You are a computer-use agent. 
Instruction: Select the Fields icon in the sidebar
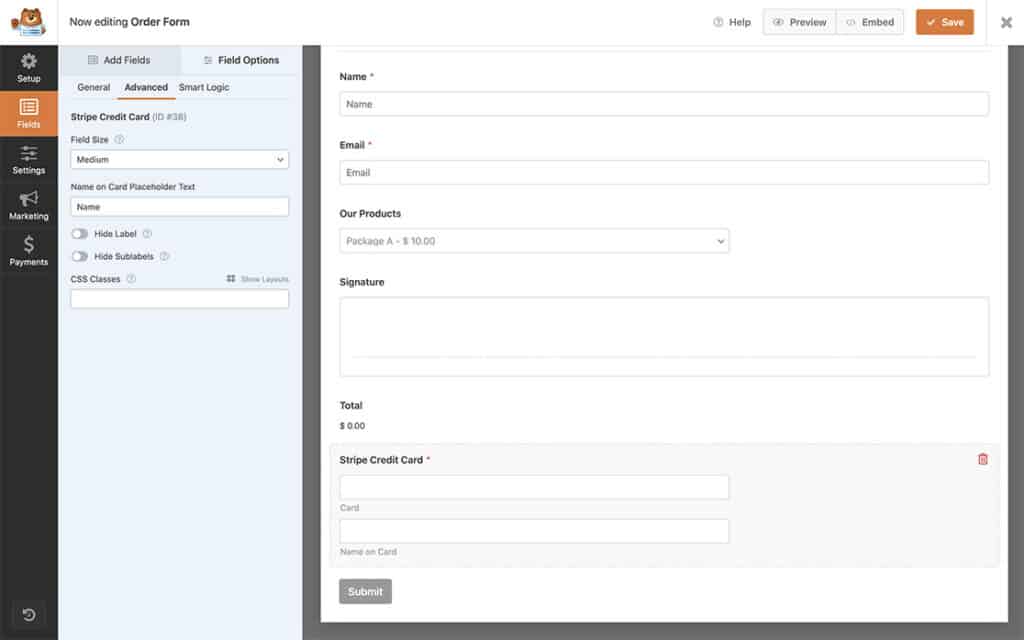[29, 114]
